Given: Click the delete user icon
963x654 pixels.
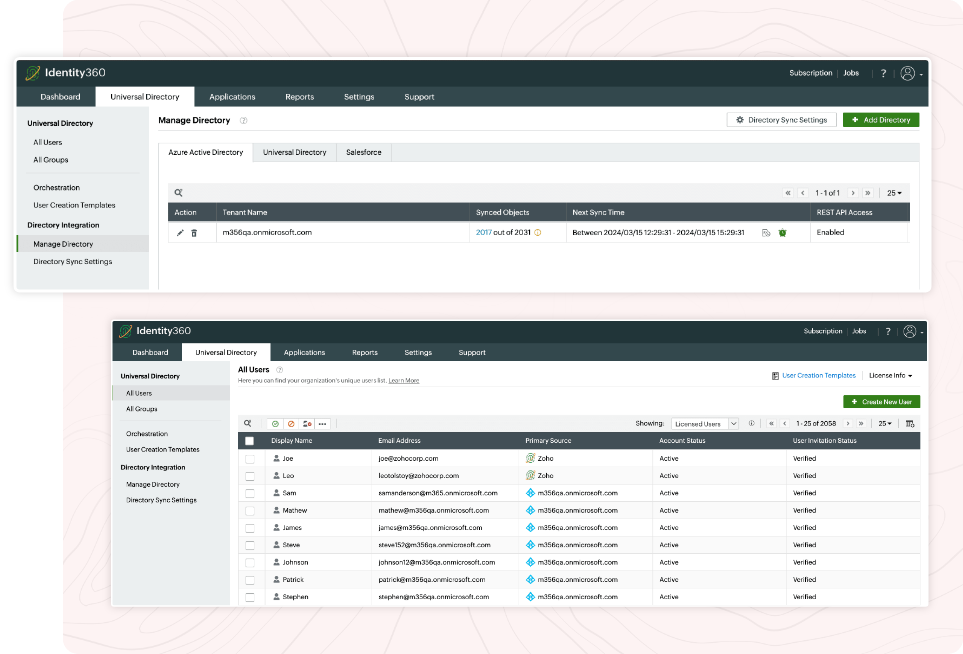Looking at the screenshot, I should (x=308, y=424).
